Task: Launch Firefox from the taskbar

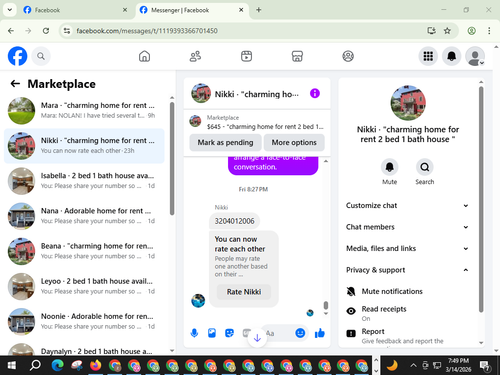Action: pyautogui.click(x=96, y=365)
